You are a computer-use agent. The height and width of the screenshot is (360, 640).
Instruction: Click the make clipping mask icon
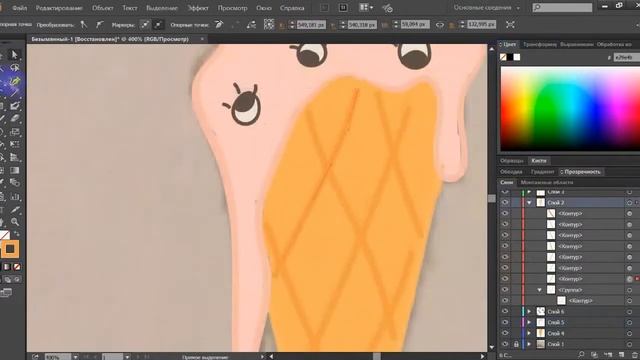coord(595,355)
